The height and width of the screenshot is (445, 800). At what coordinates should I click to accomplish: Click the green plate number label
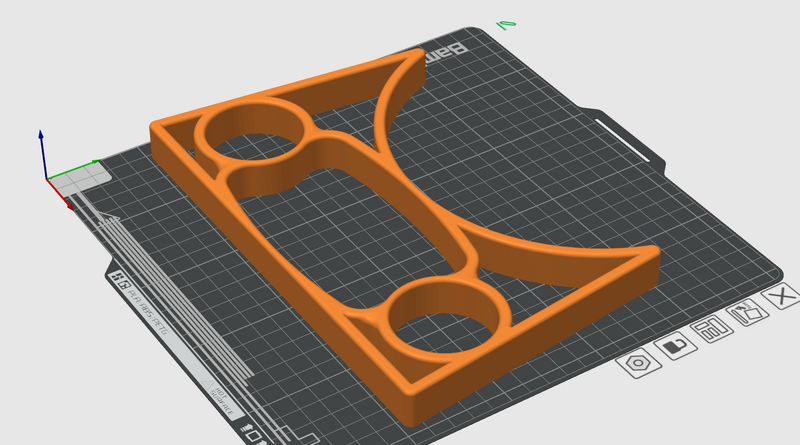pyautogui.click(x=506, y=23)
